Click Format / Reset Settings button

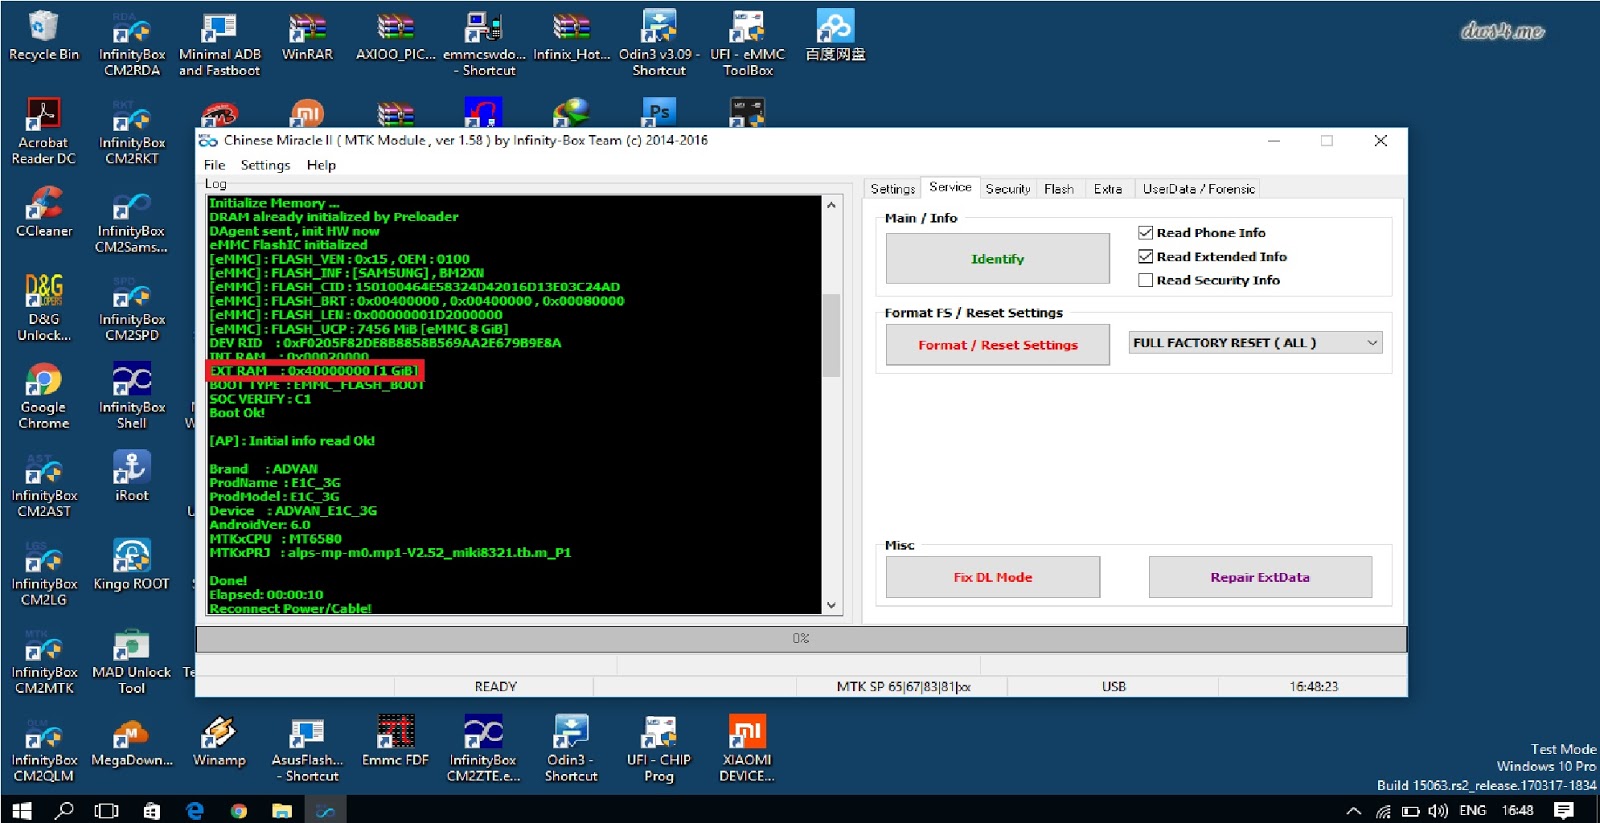click(x=997, y=345)
